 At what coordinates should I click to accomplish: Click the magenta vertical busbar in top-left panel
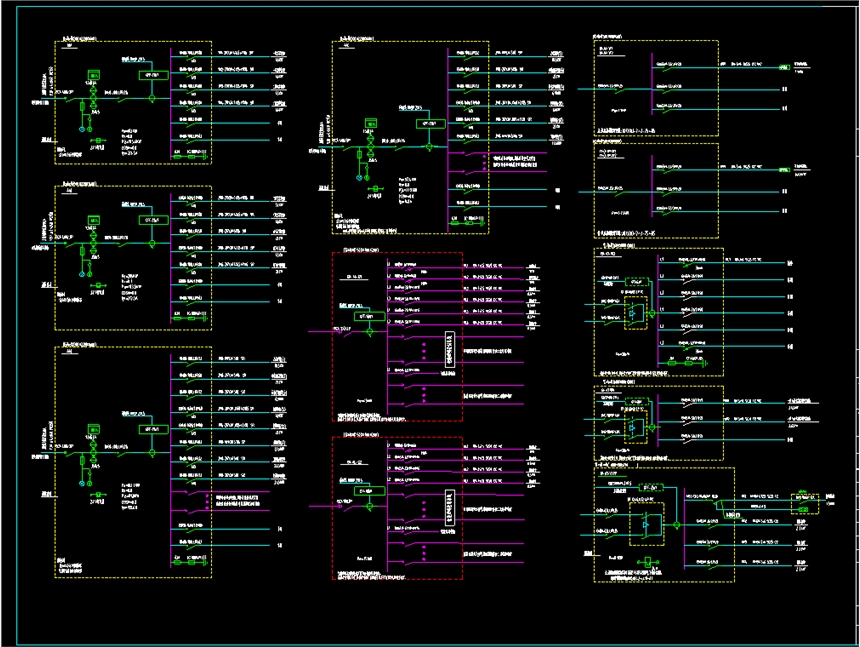click(172, 100)
